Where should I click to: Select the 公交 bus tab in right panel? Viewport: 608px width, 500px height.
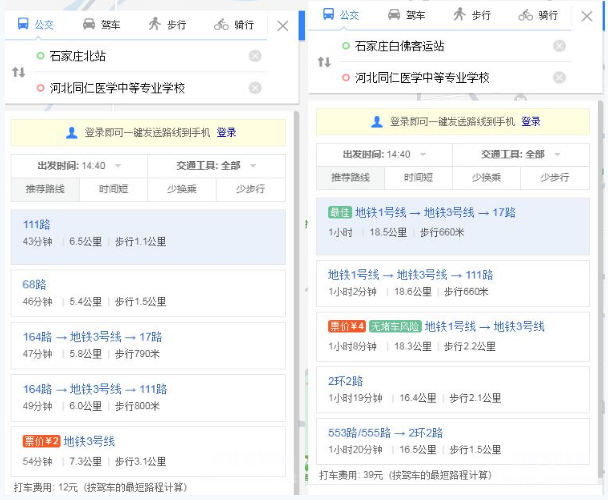click(341, 15)
